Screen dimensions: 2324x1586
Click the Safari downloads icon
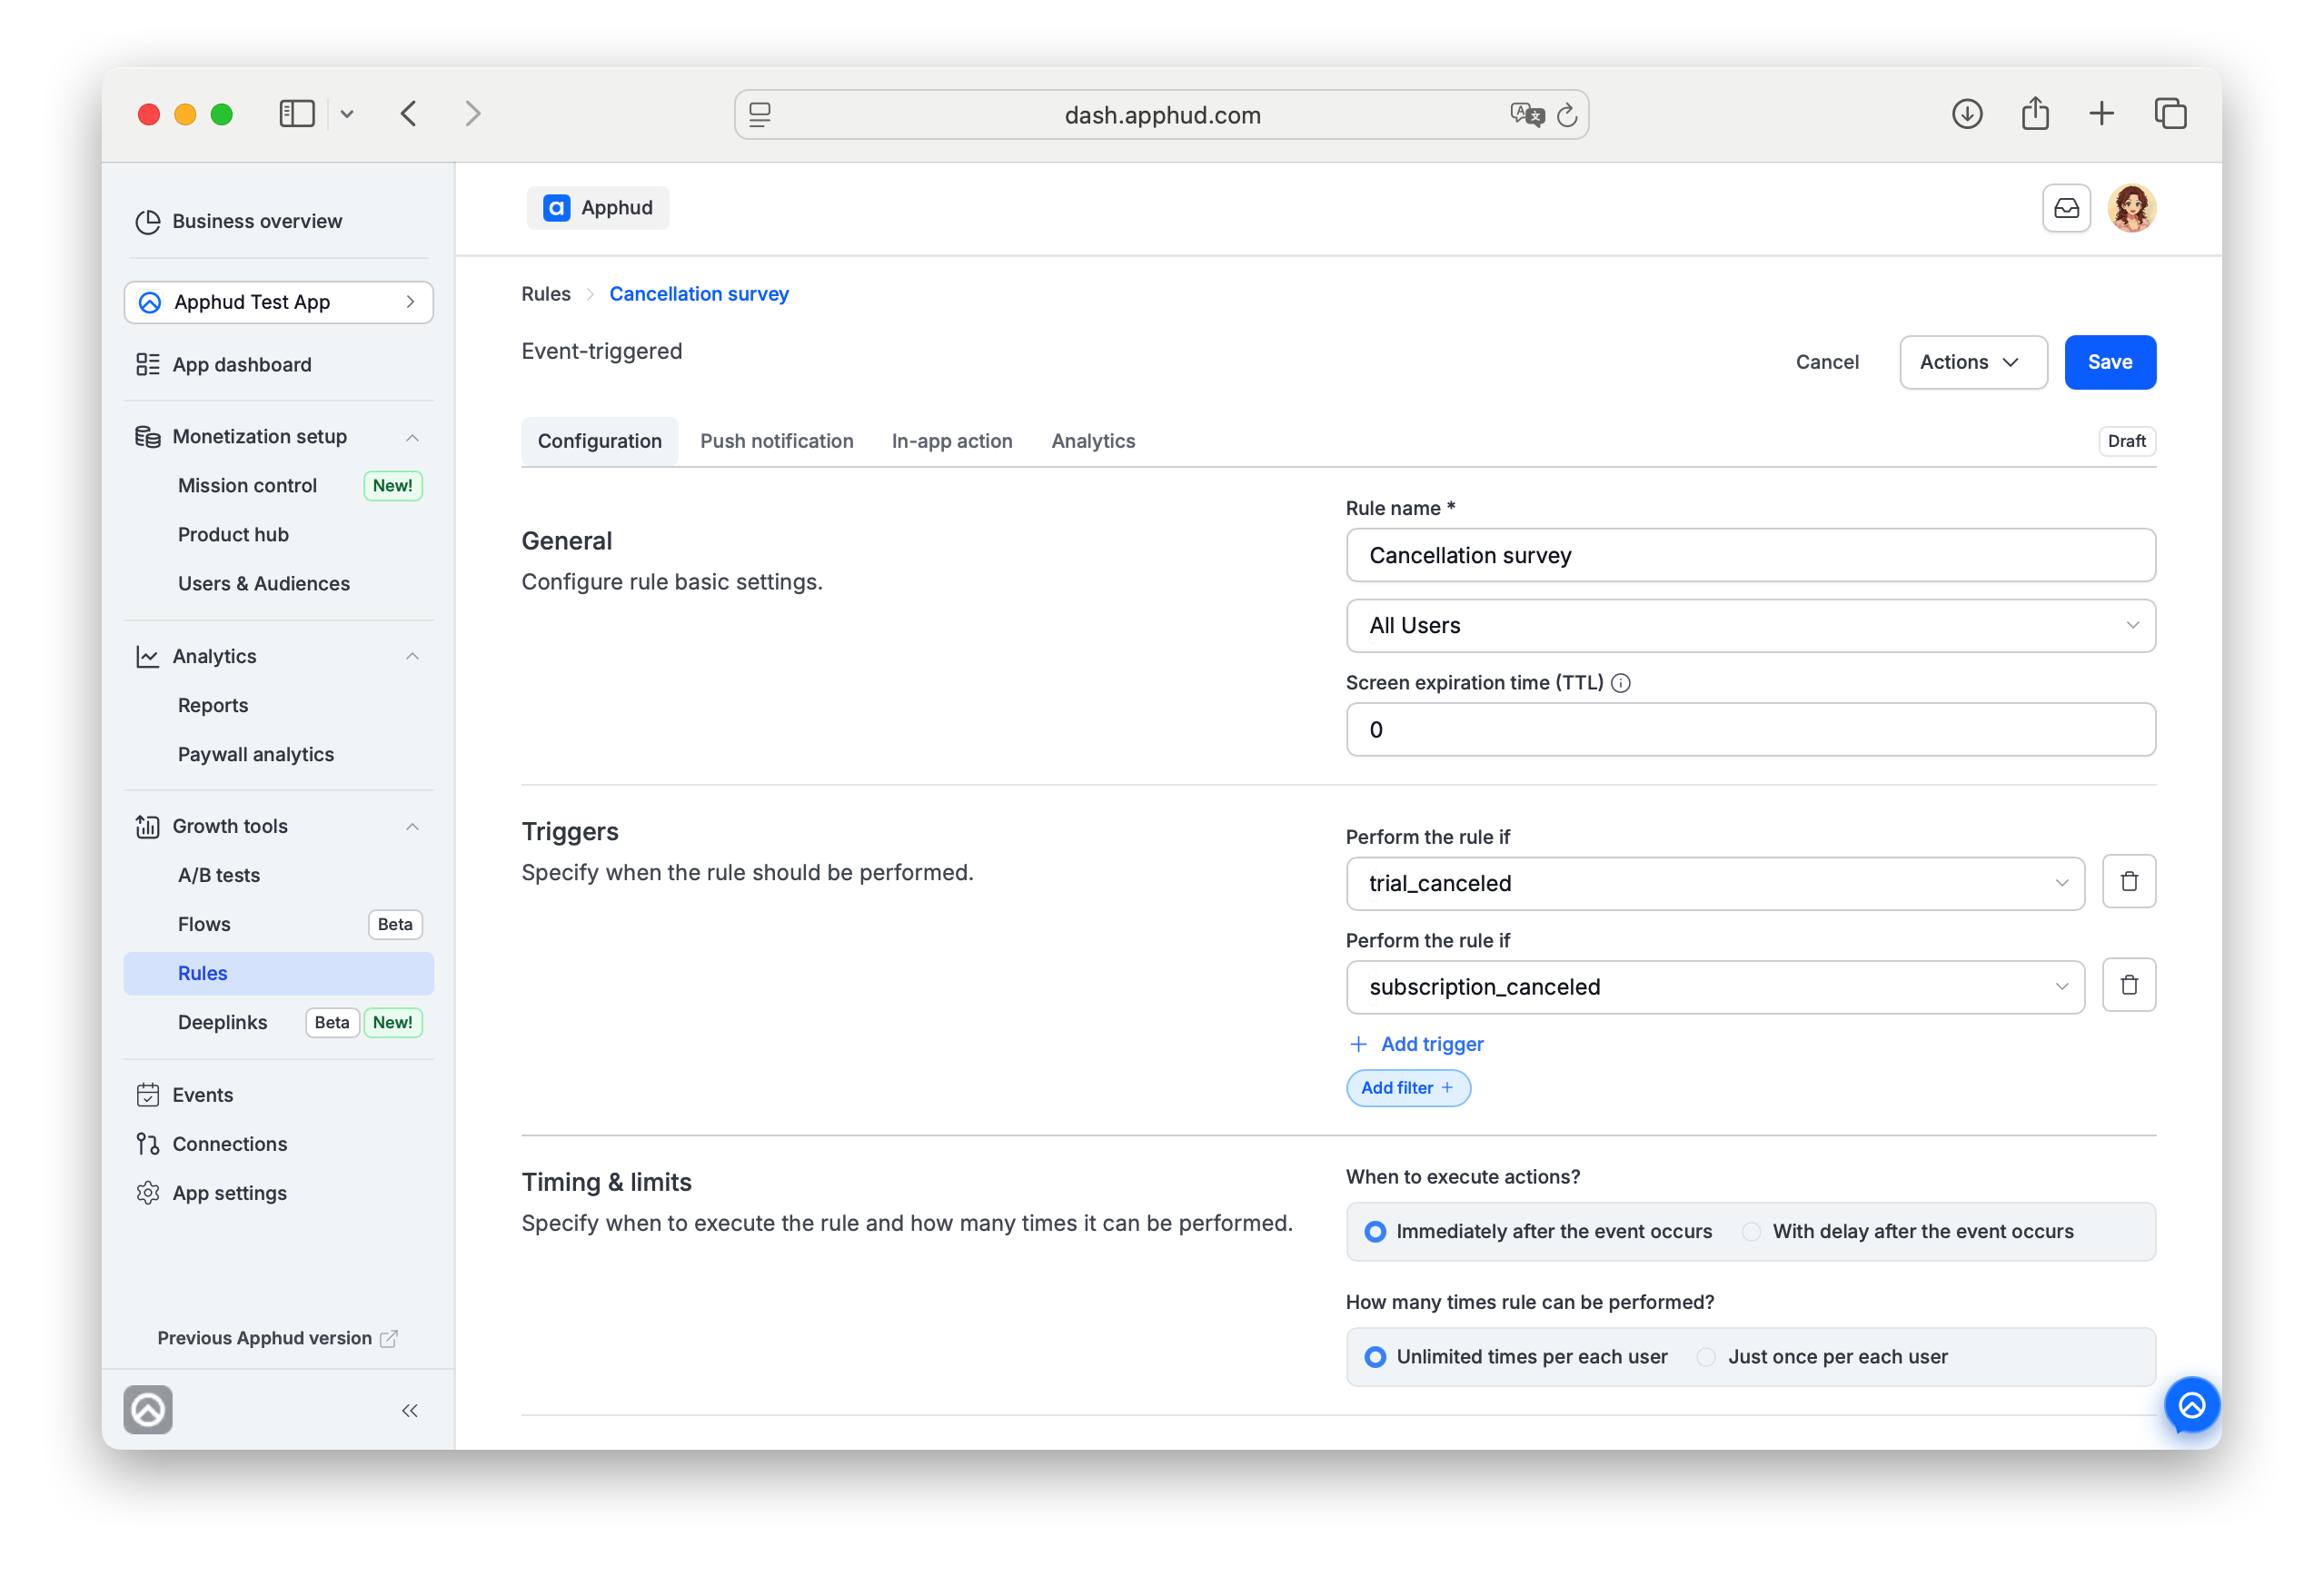(1966, 114)
